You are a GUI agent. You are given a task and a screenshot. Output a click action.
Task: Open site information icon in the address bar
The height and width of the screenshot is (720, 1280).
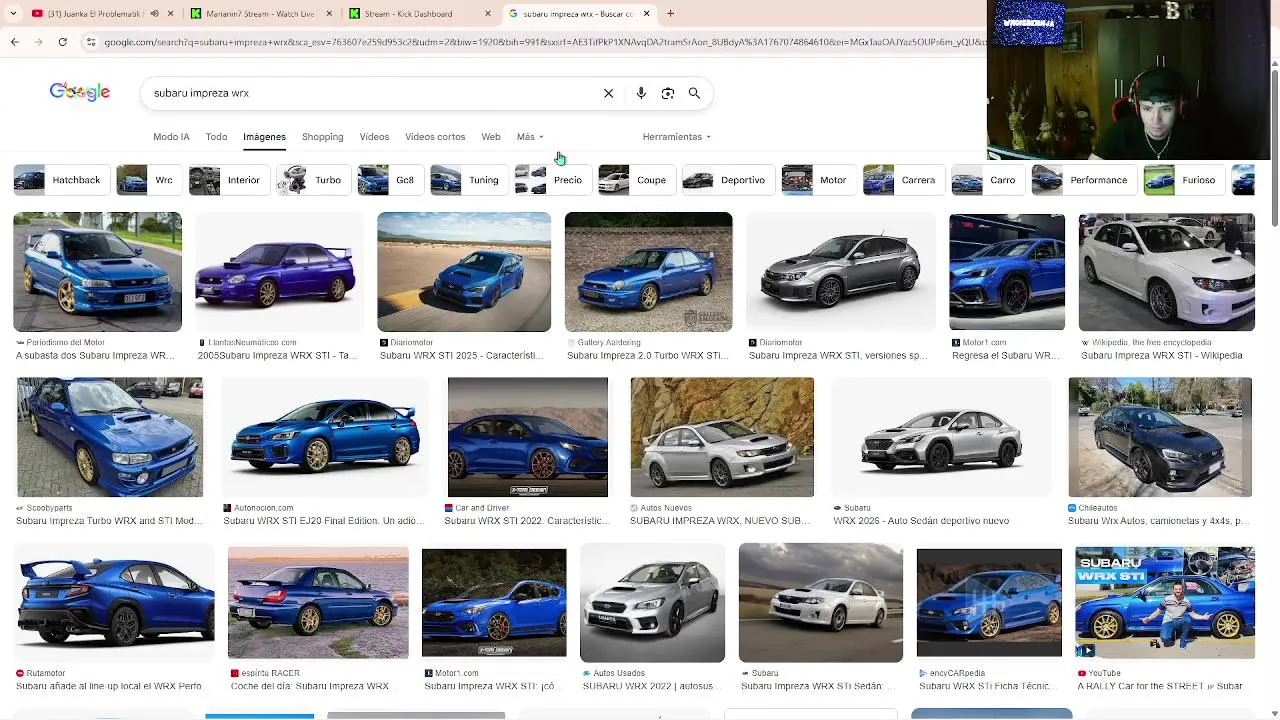91,42
